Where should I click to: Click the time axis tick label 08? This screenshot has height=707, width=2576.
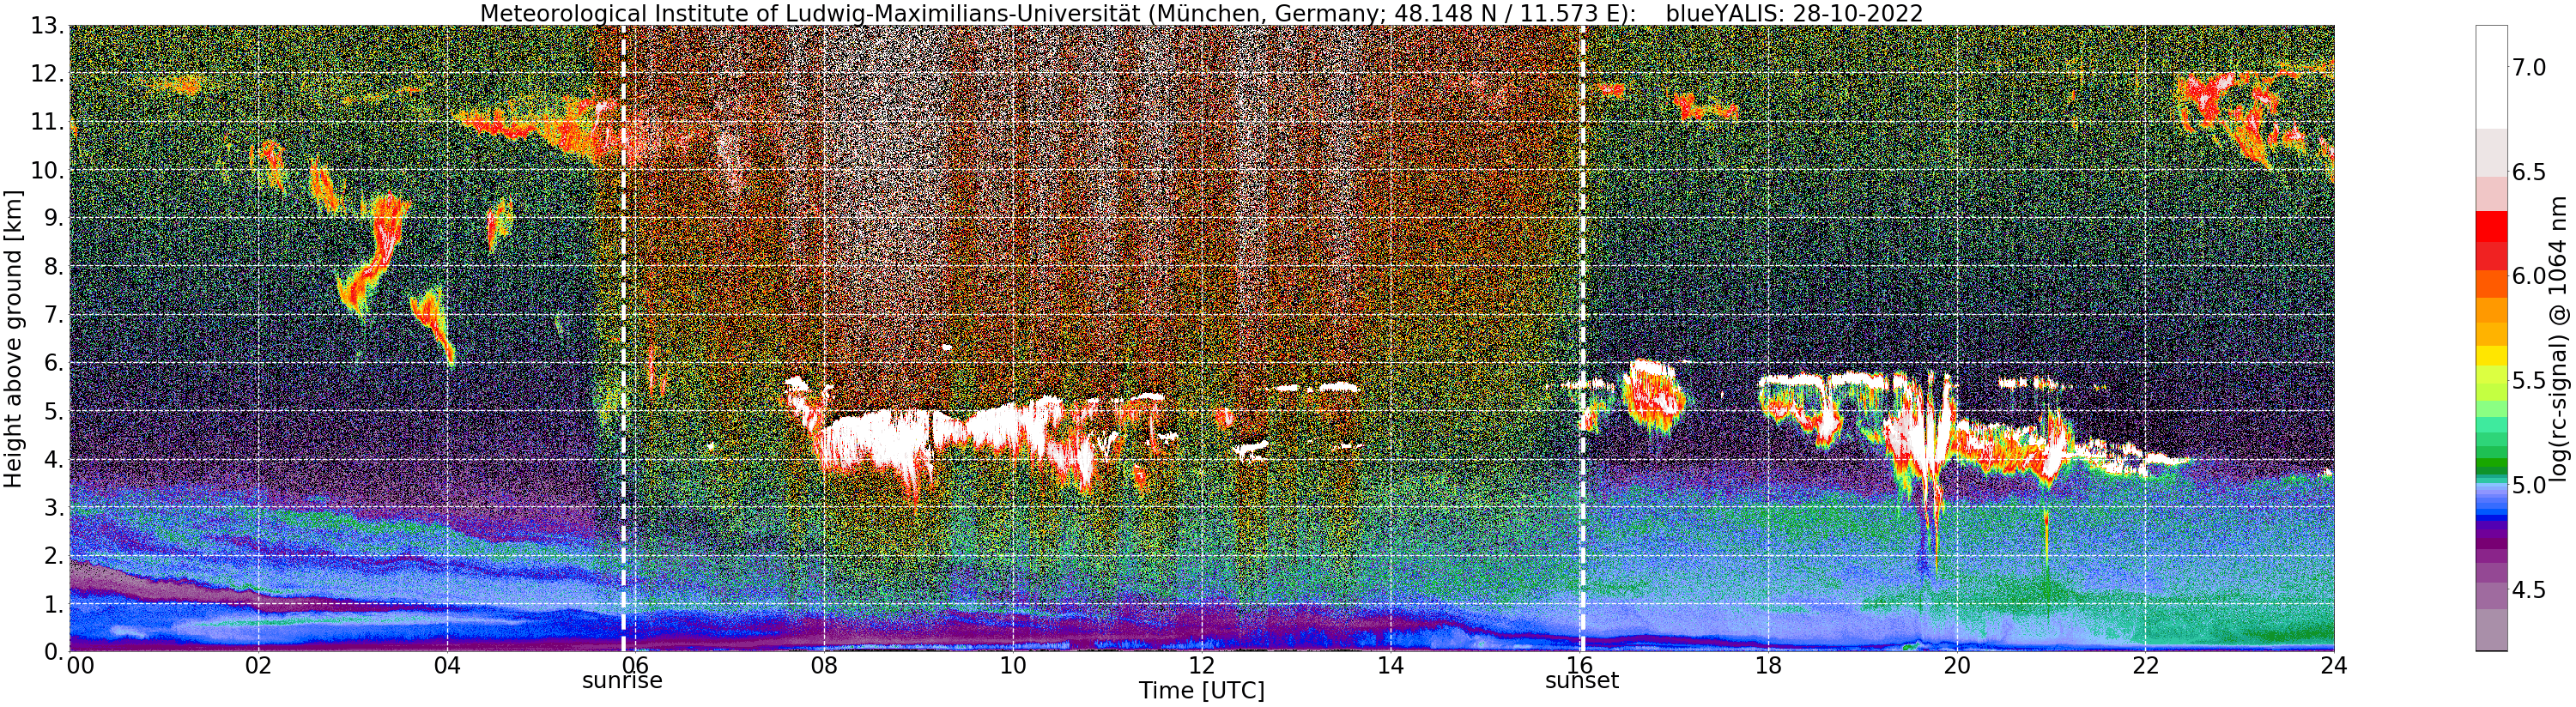tap(824, 665)
